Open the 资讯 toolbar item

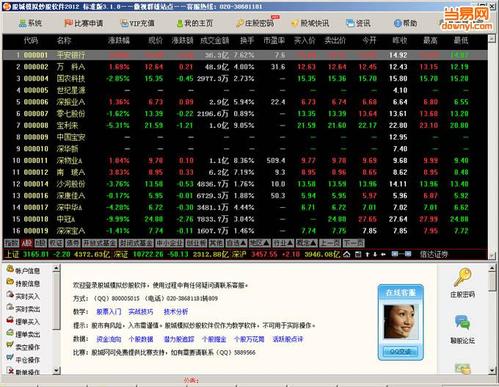coord(358,23)
